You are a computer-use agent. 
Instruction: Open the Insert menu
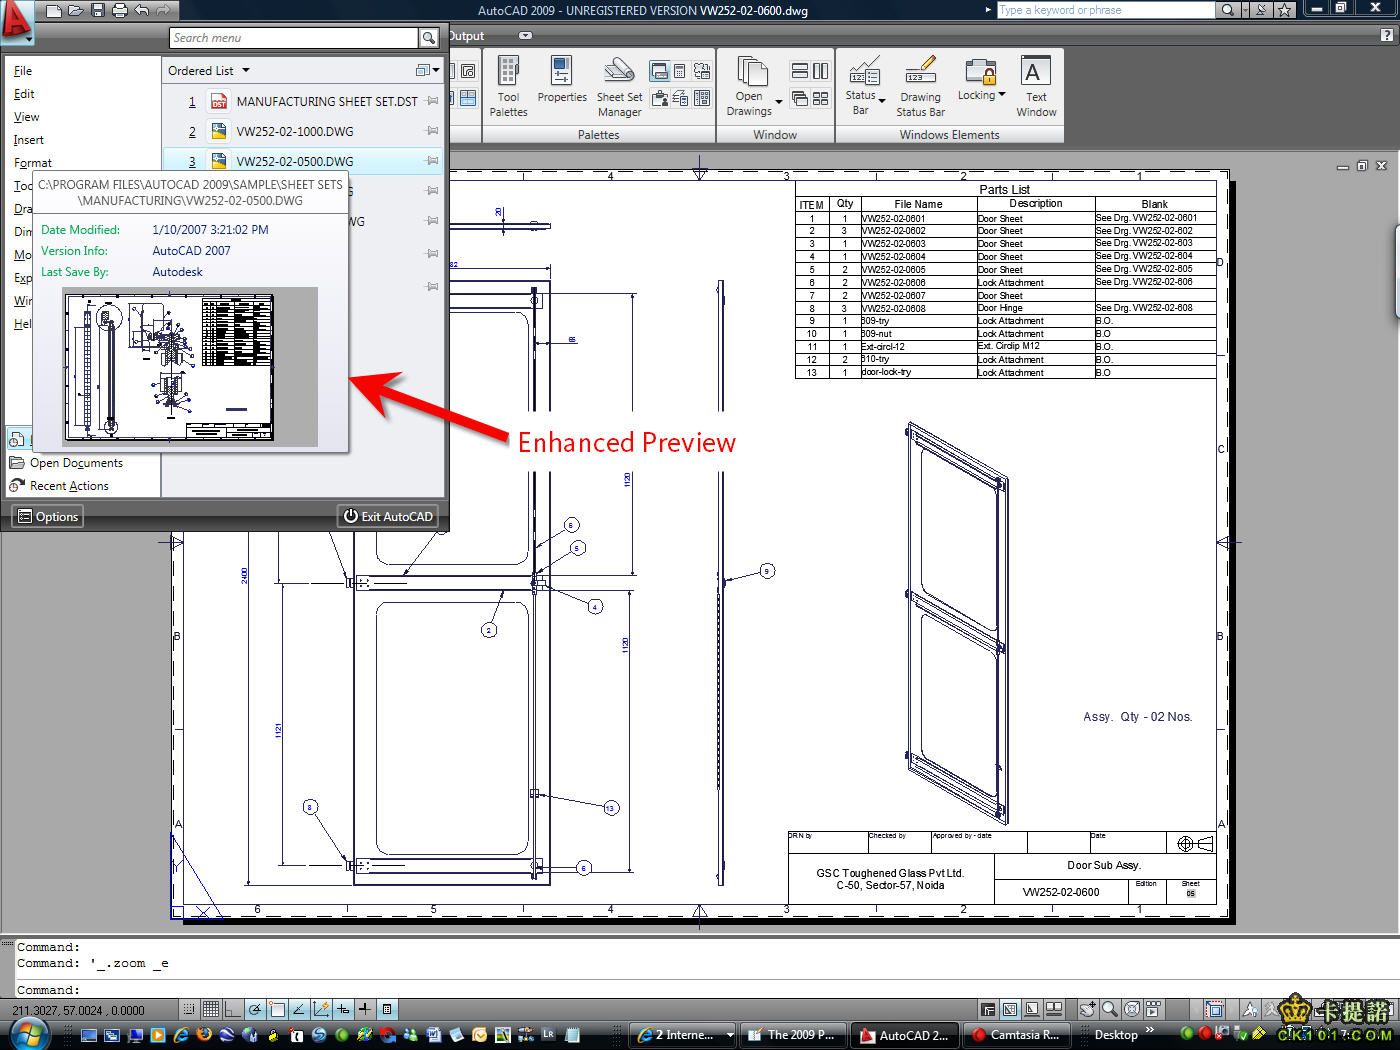tap(29, 140)
